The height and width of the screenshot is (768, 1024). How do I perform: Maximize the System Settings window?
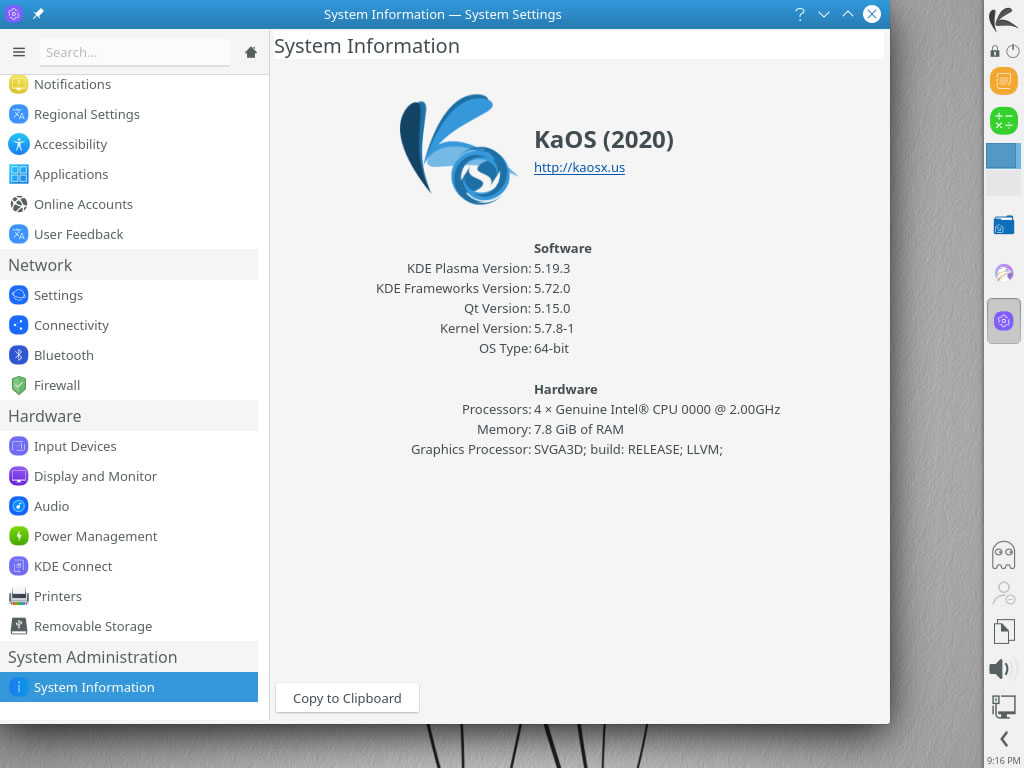click(848, 14)
